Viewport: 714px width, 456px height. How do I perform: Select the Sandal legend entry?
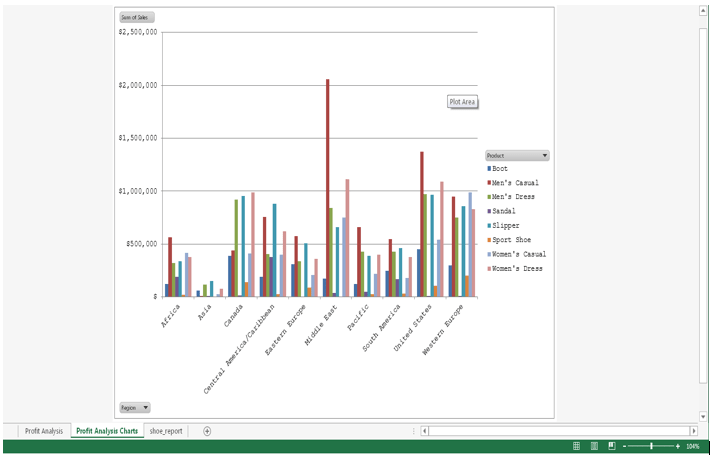tap(501, 211)
